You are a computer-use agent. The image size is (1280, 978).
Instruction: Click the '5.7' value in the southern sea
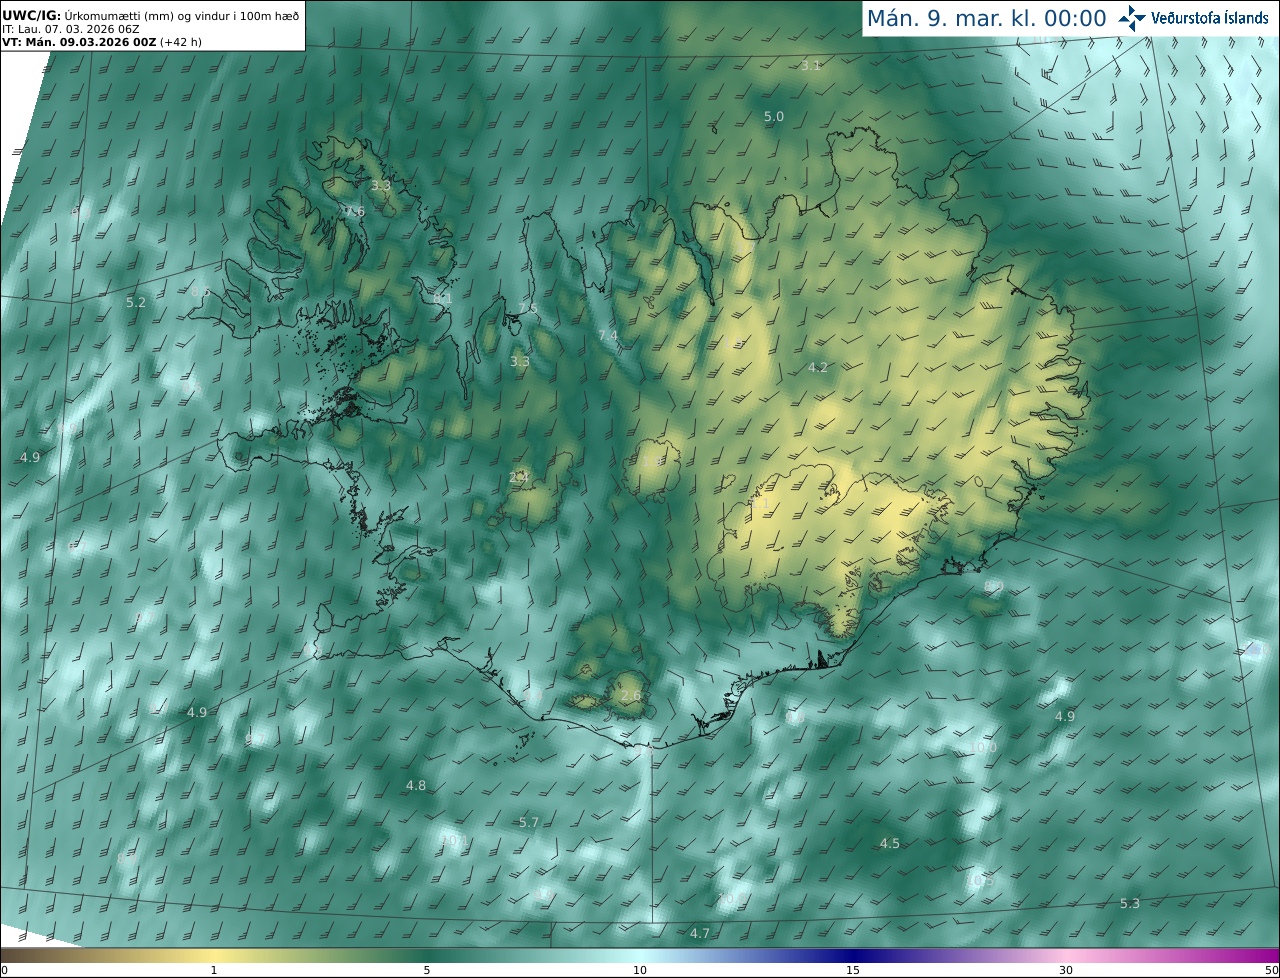(x=529, y=823)
